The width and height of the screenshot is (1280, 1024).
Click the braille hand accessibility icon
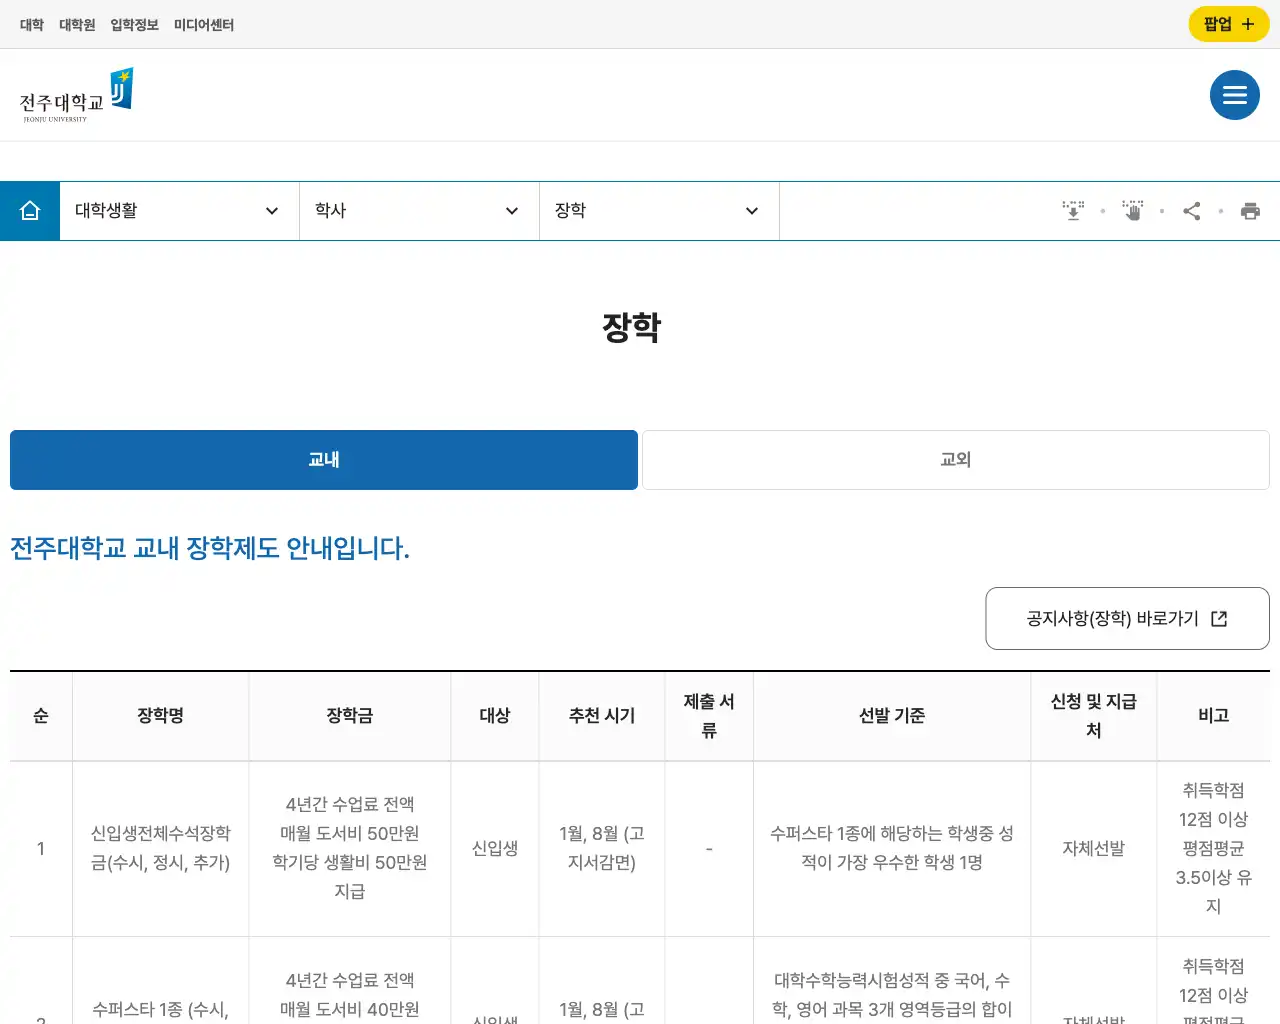1132,211
